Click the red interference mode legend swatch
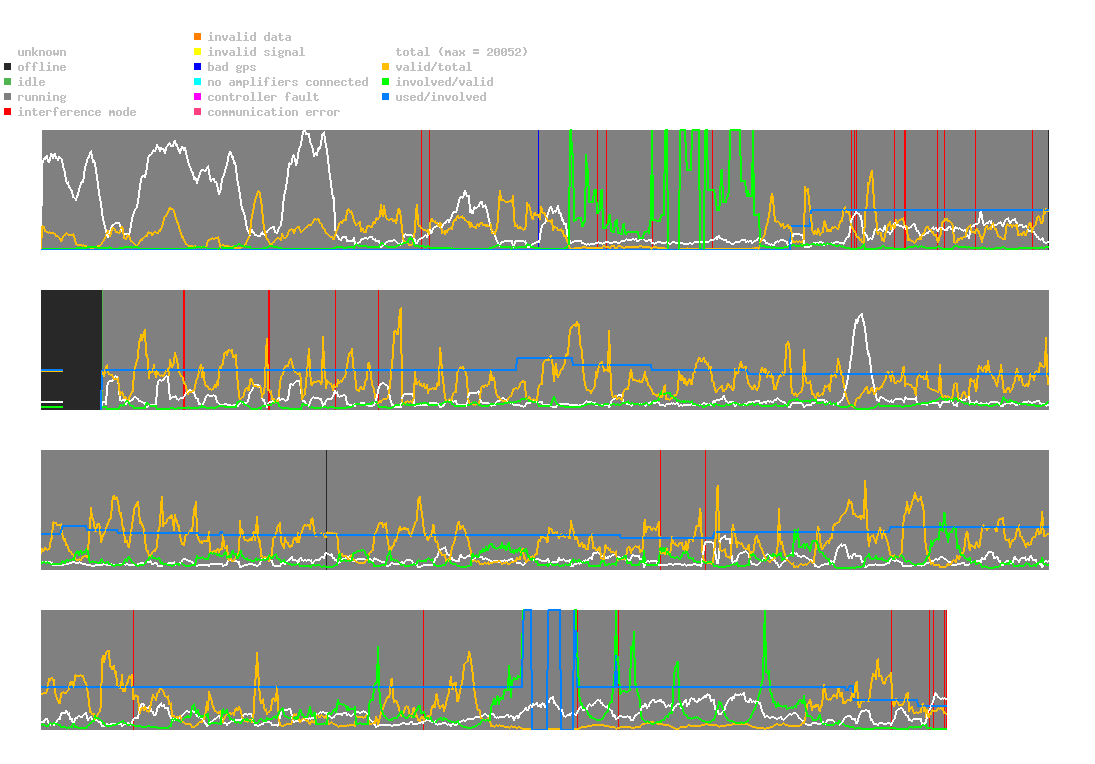This screenshot has height=764, width=1095. click(8, 112)
